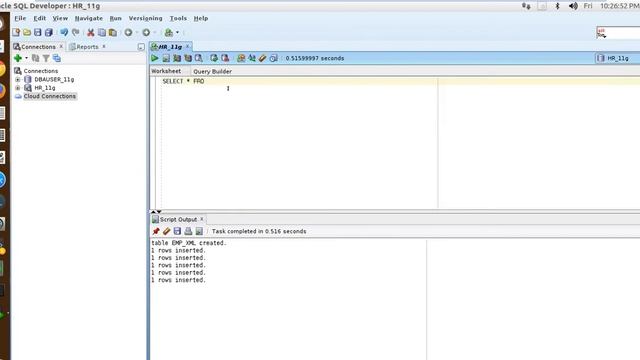Click the Paste toolbar icon
This screenshot has width=640, height=360.
click(x=113, y=32)
